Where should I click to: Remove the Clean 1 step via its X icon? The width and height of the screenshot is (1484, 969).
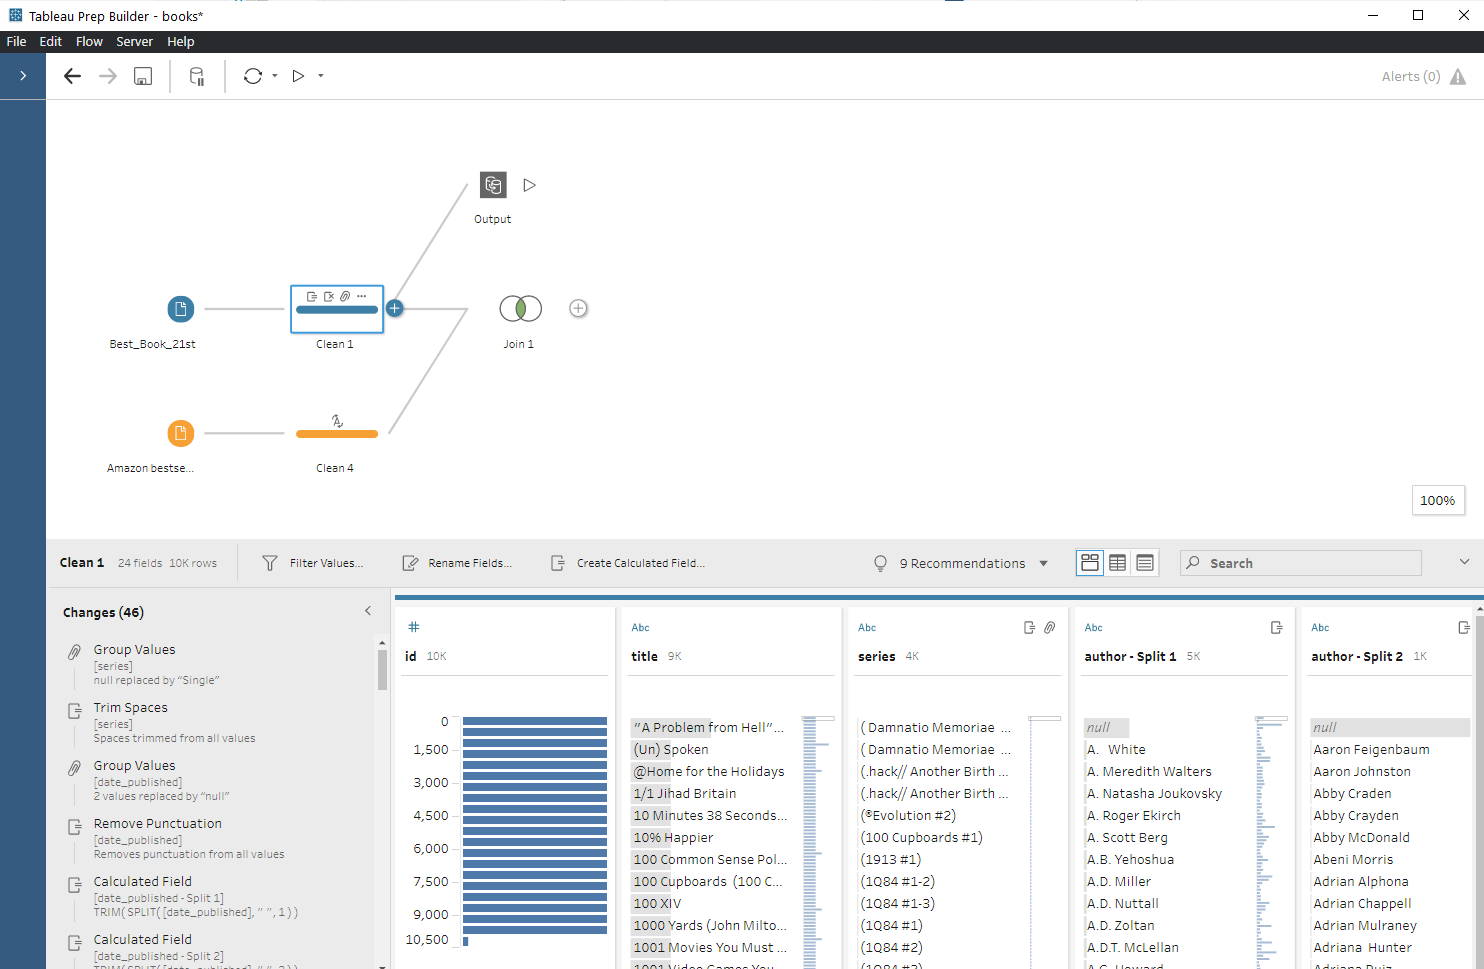click(x=328, y=296)
